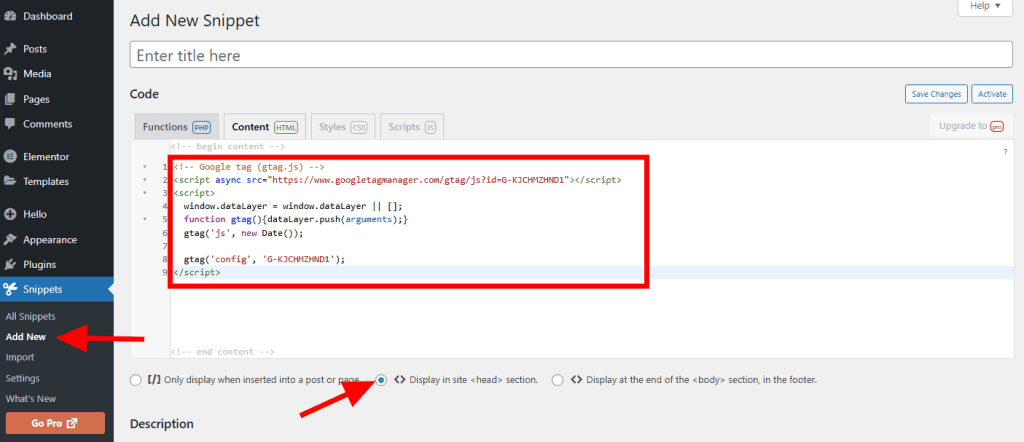This screenshot has width=1024, height=442.
Task: Click the Pages icon in sidebar
Action: click(x=10, y=99)
